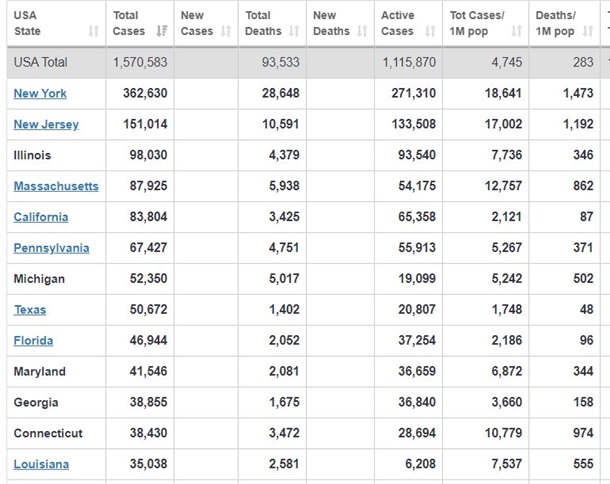The width and height of the screenshot is (610, 484).
Task: Click sort arrows icon in New Deaths header
Action: (x=362, y=32)
